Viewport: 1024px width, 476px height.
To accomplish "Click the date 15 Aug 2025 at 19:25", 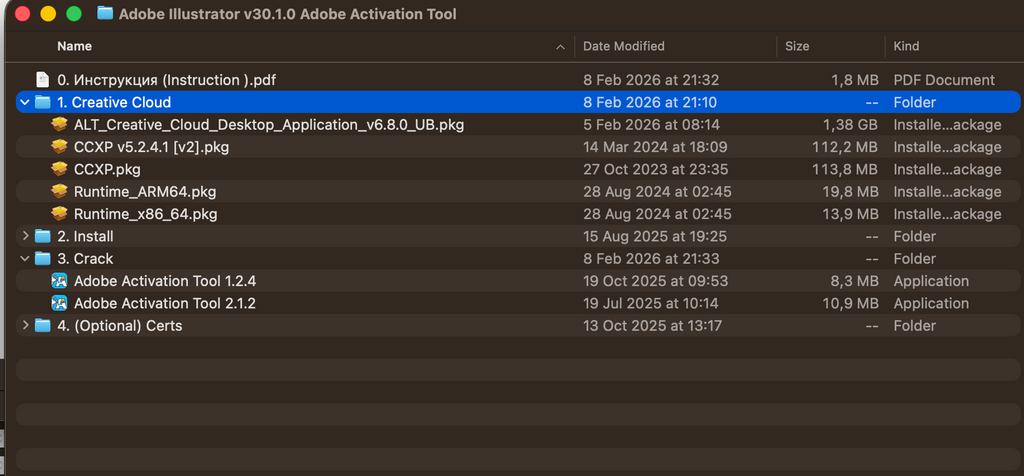I will 654,236.
